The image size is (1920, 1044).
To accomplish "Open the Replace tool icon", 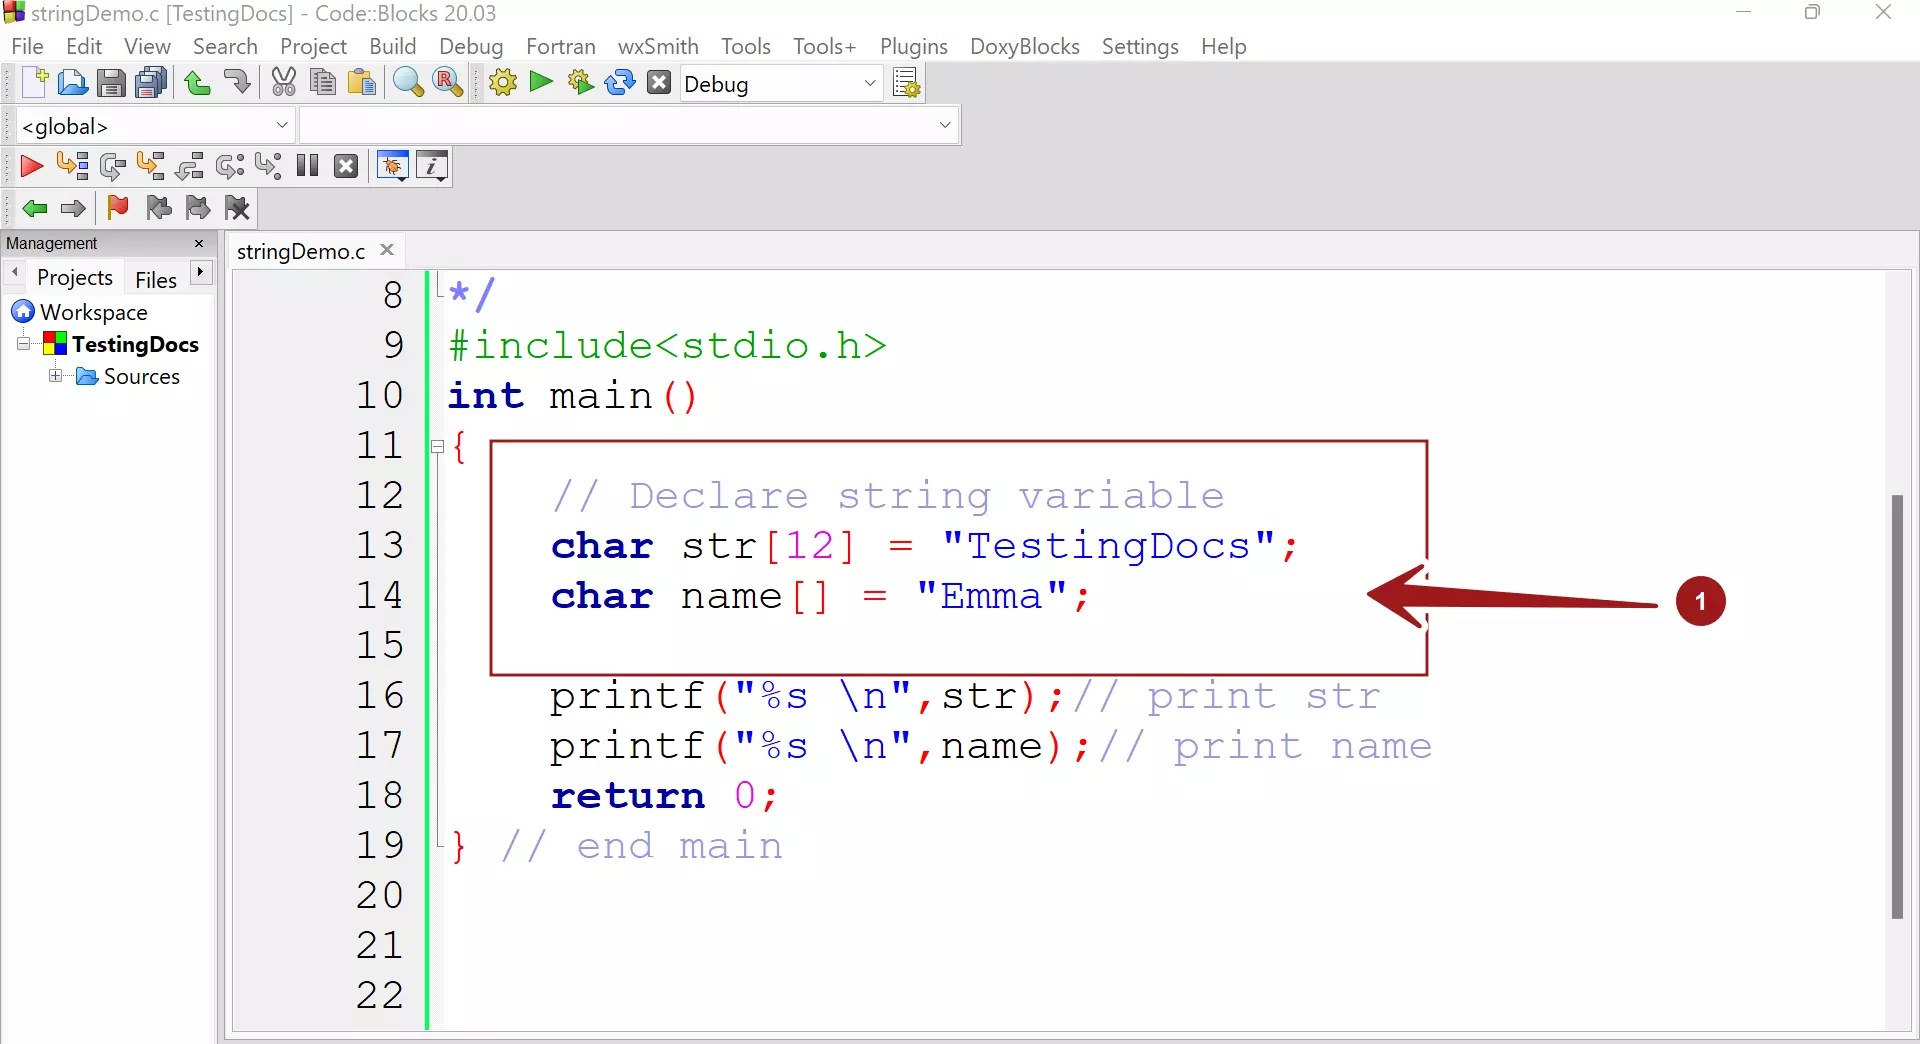I will [x=447, y=83].
